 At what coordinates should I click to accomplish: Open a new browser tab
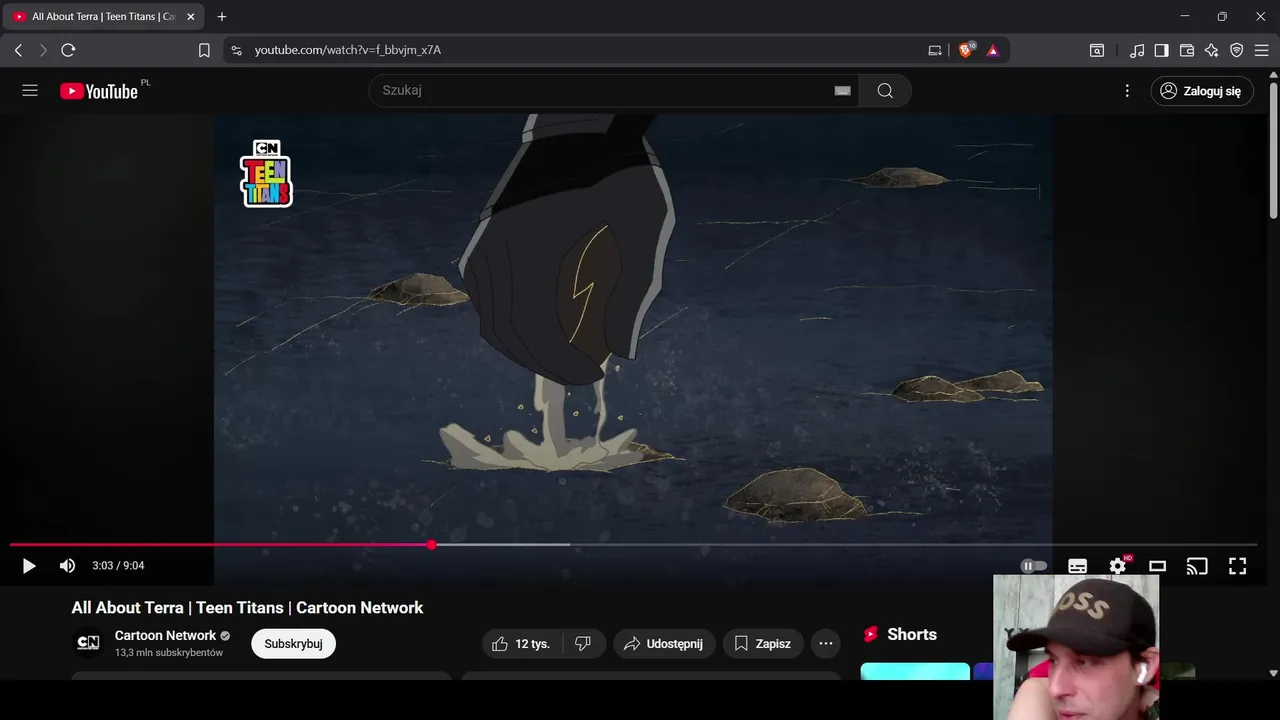click(222, 17)
